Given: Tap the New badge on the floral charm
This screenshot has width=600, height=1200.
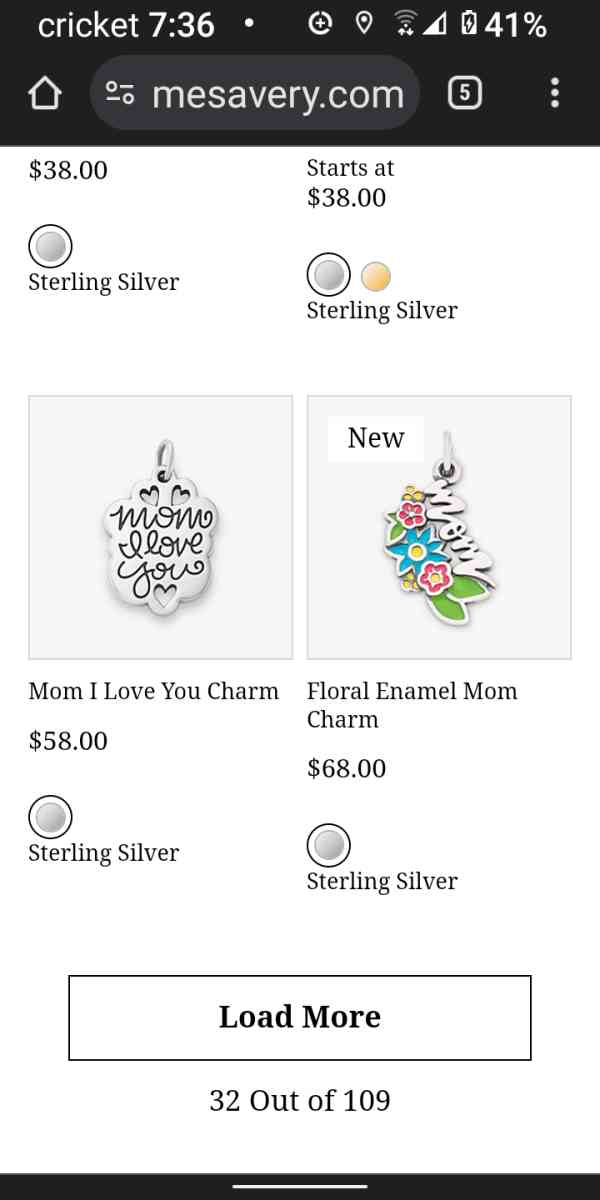Looking at the screenshot, I should click(375, 437).
